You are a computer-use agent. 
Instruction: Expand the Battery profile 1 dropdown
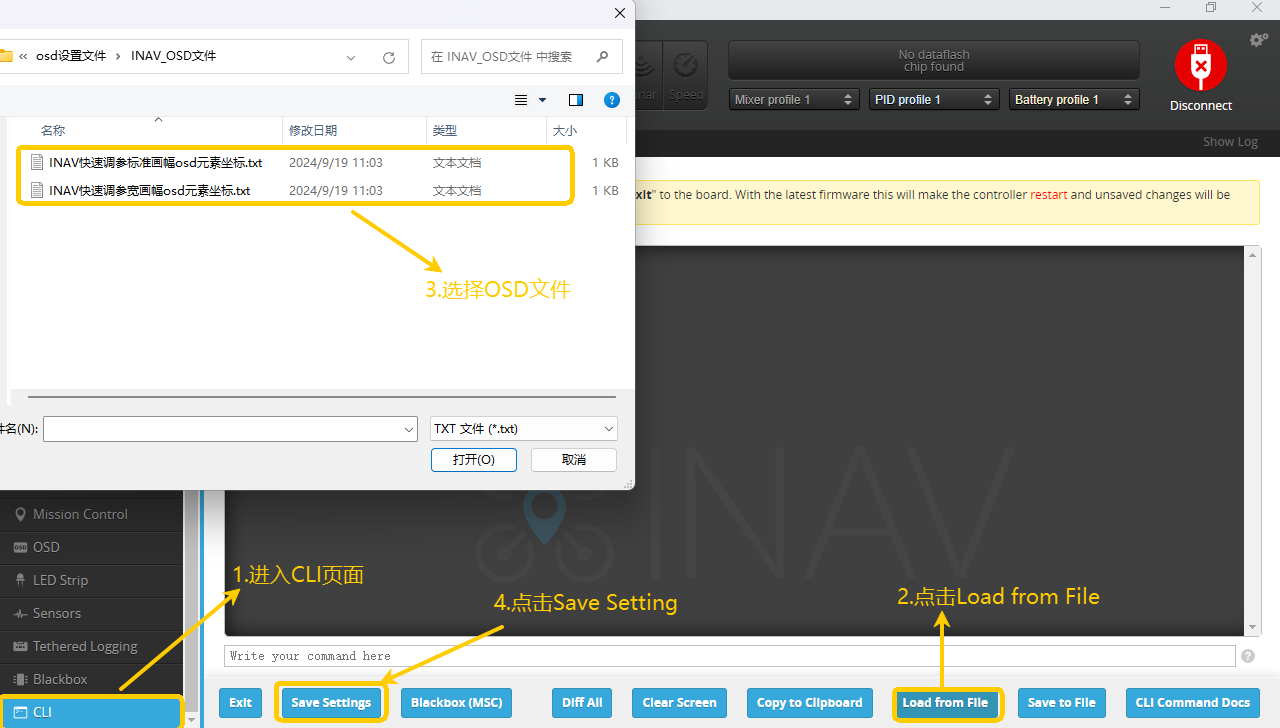(1074, 100)
